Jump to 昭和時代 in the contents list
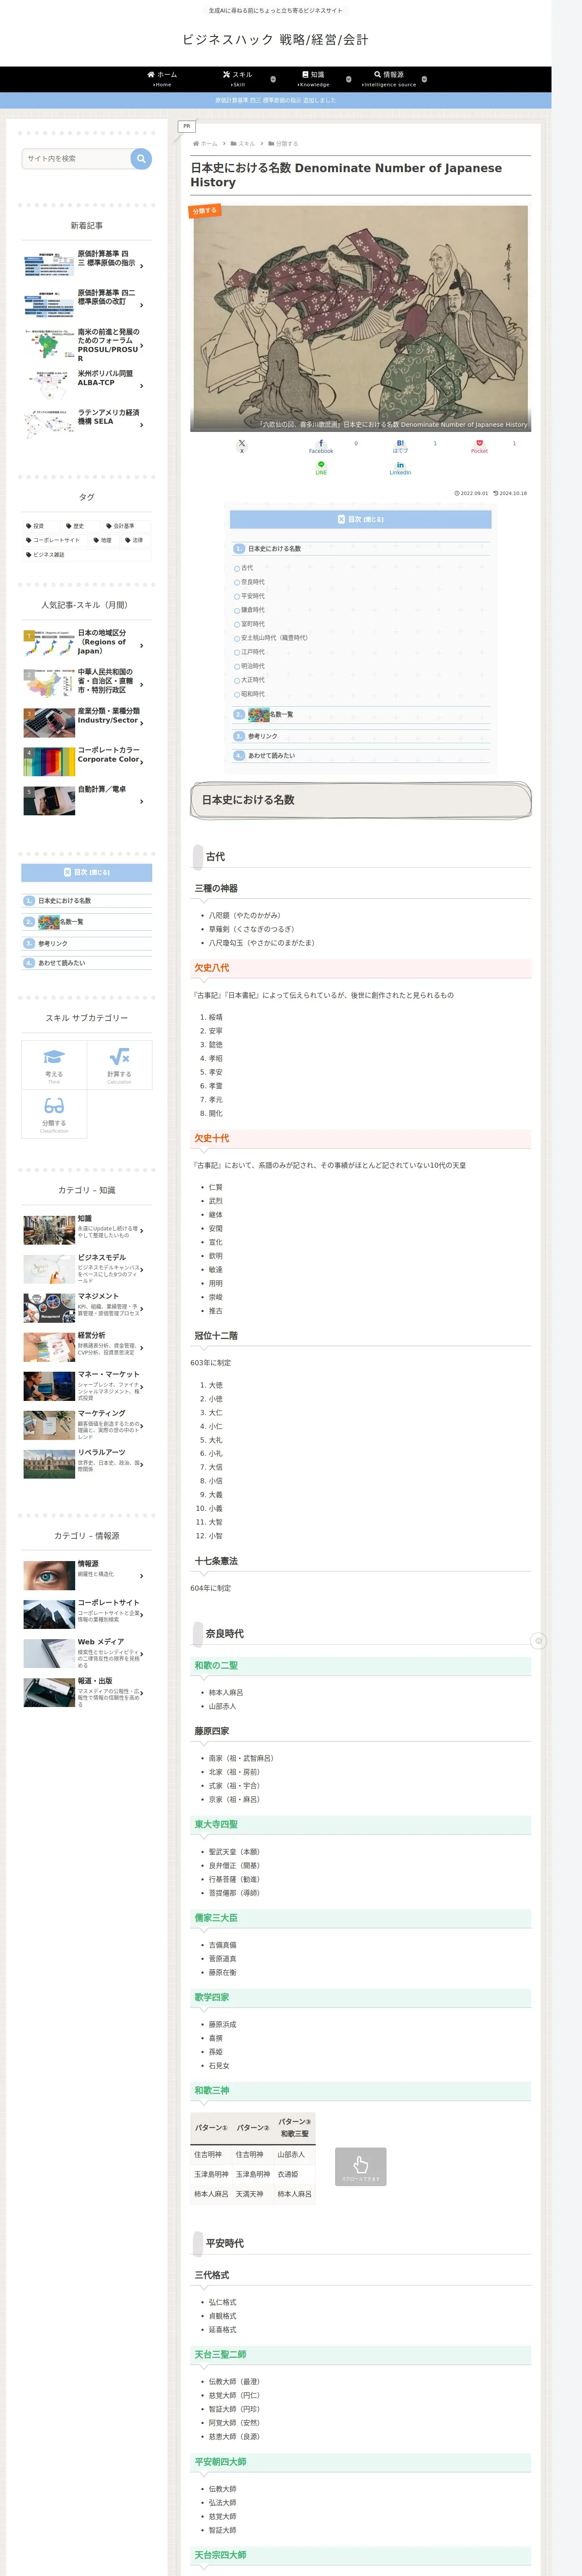The image size is (582, 2576). (253, 694)
